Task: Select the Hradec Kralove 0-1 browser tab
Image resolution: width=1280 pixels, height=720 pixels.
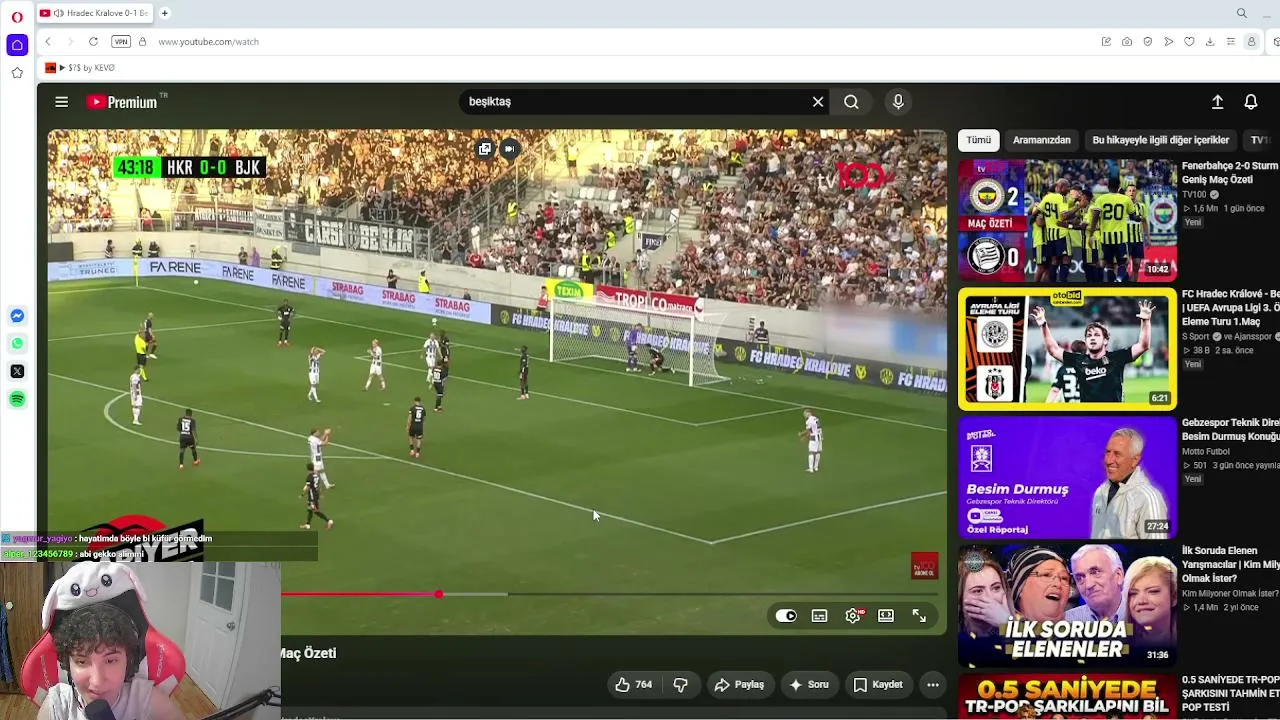Action: [x=94, y=13]
